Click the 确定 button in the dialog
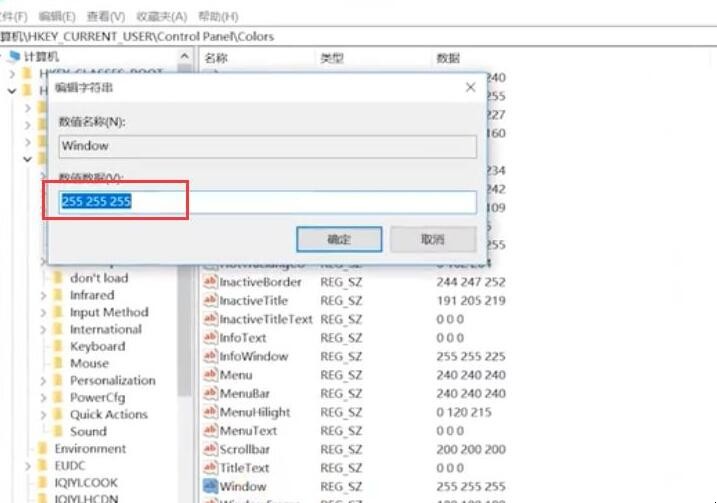Image resolution: width=717 pixels, height=503 pixels. coord(339,239)
